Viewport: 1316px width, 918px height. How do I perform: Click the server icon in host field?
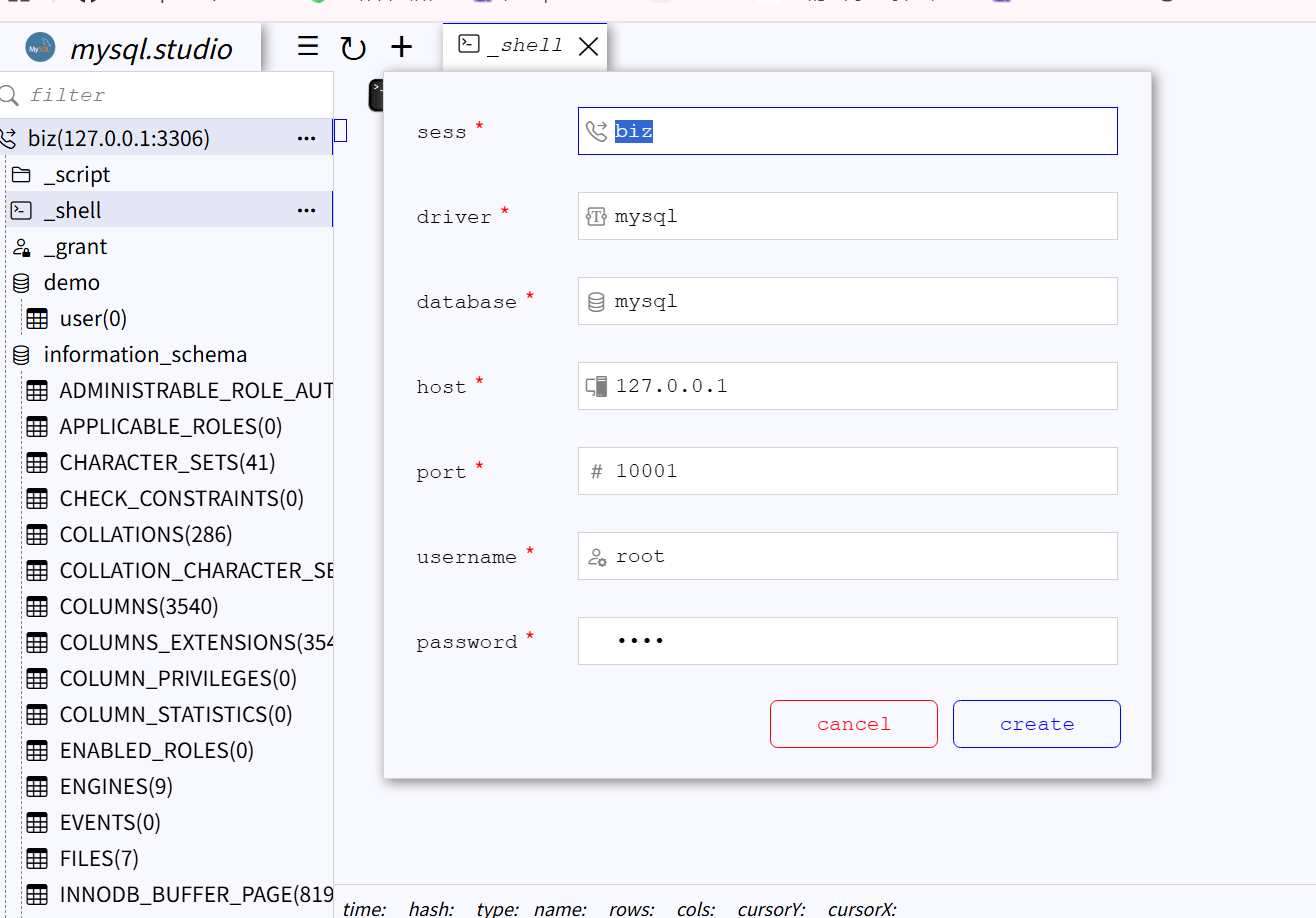(x=597, y=386)
